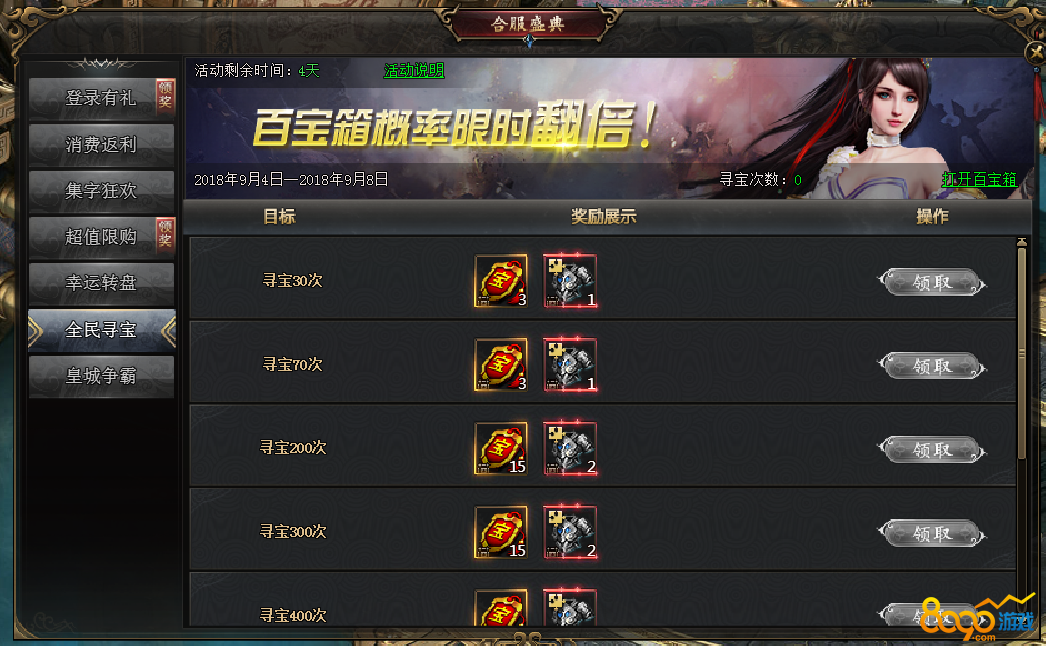The width and height of the screenshot is (1046, 646).
Task: Click armor reward icon in 寻宝200次 row
Action: pos(570,448)
